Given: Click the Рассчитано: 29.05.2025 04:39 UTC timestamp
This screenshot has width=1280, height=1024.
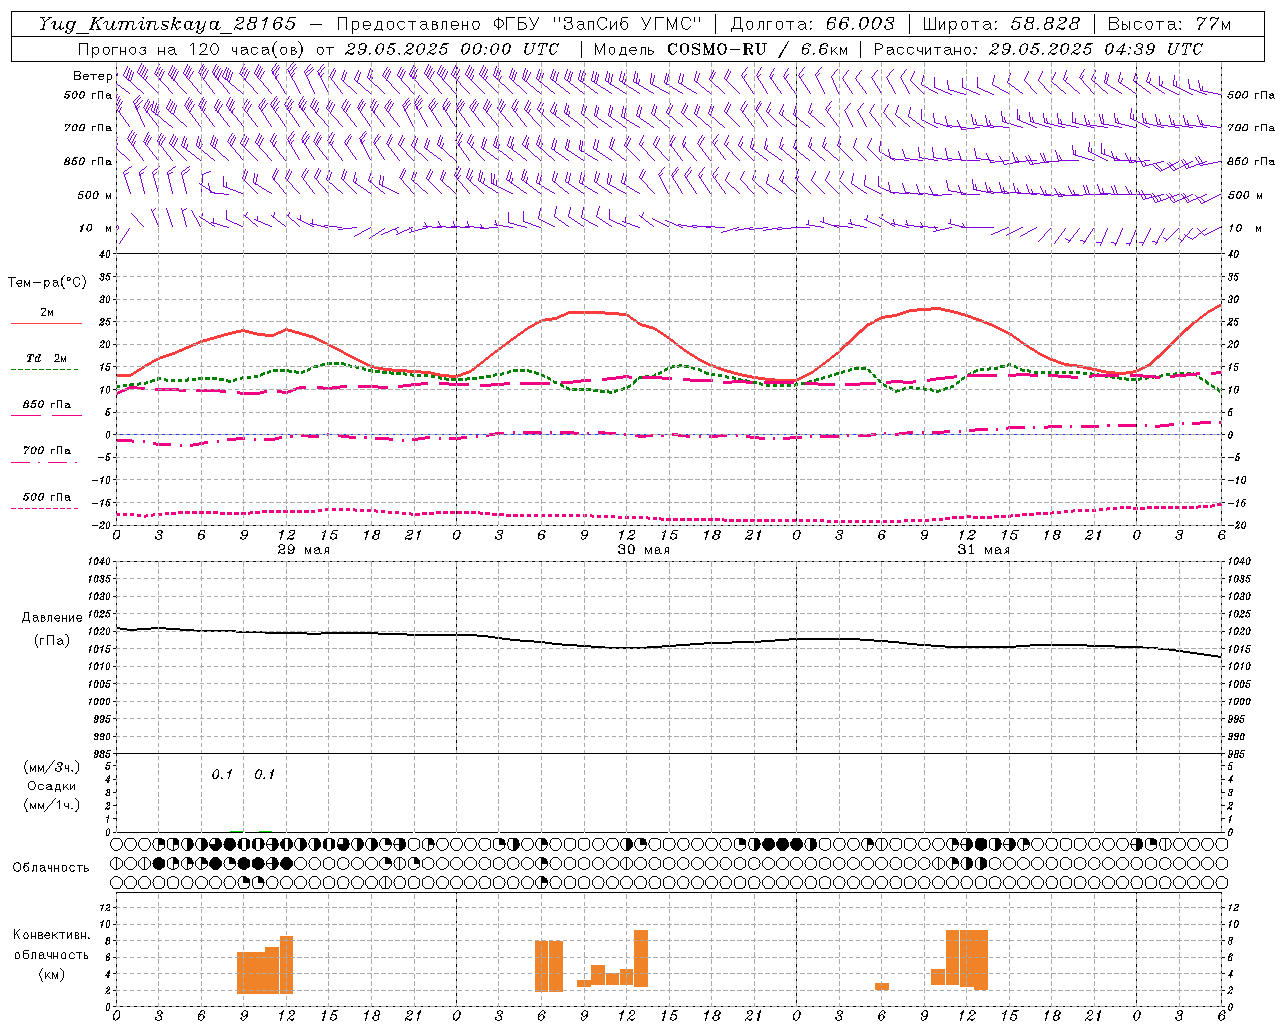Looking at the screenshot, I should pos(1038,49).
